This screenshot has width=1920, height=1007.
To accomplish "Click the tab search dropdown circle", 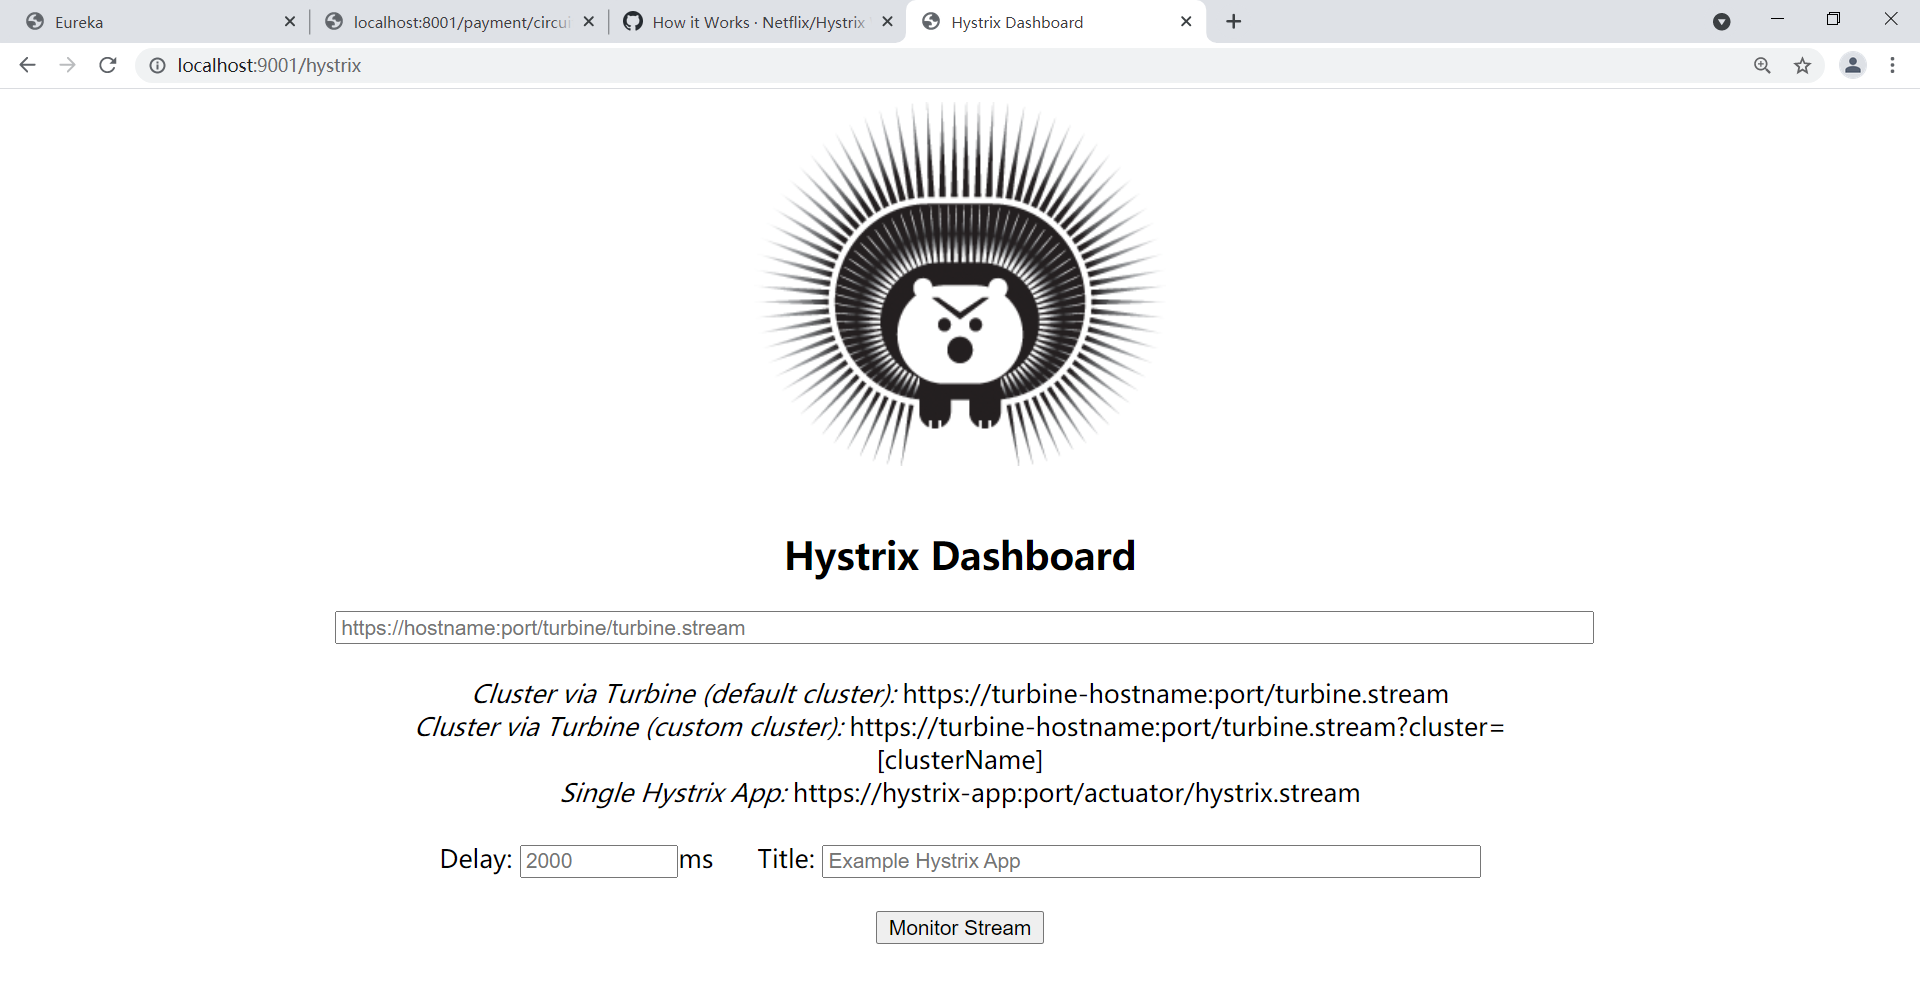I will [1721, 22].
